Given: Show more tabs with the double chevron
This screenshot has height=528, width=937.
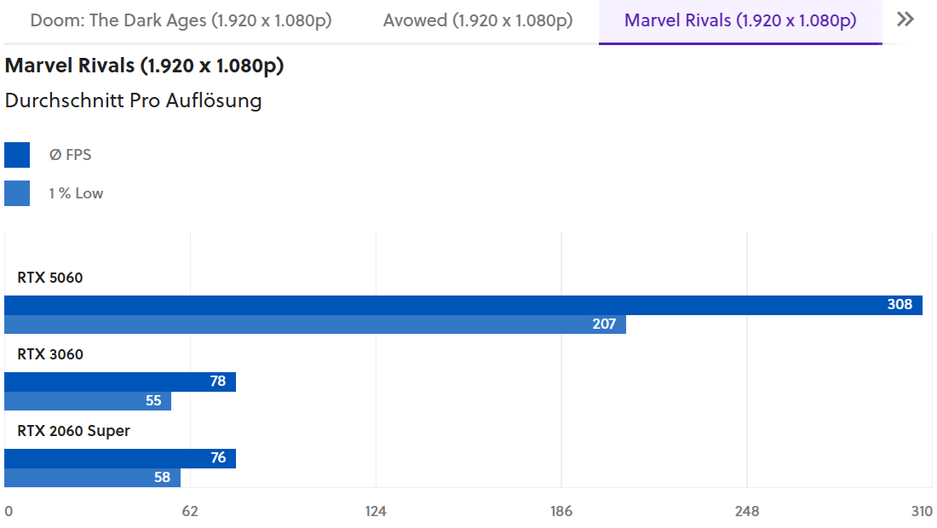Looking at the screenshot, I should pyautogui.click(x=906, y=20).
